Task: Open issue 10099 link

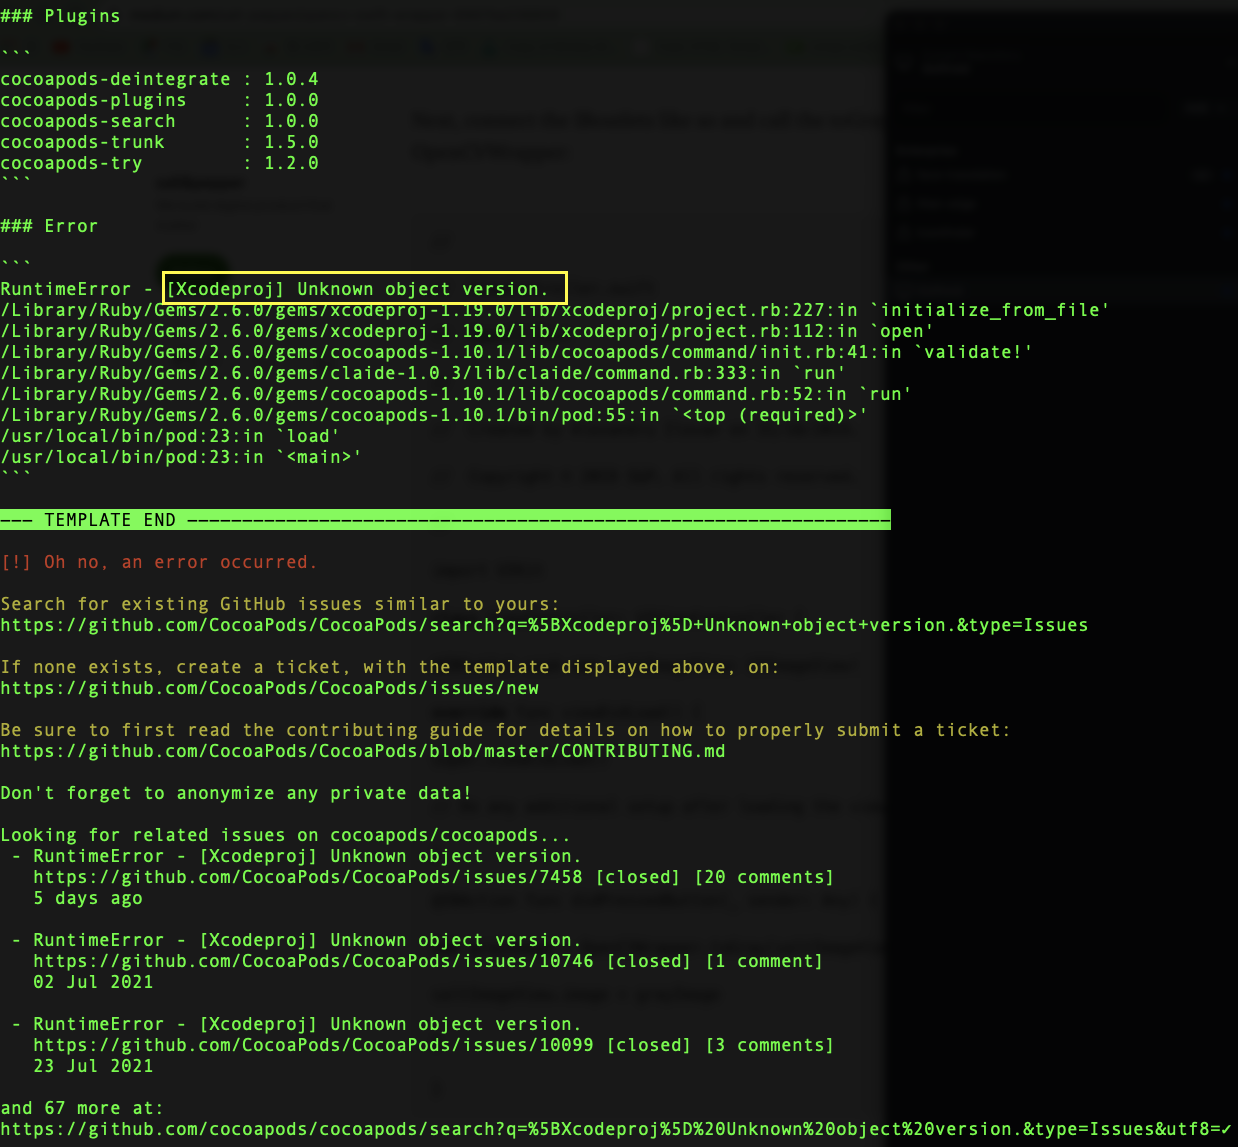Action: 313,1045
